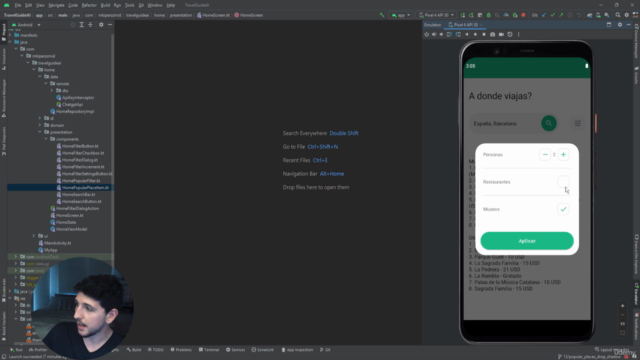Viewport: 640px width, 360px height.
Task: Click the red Stop button in toolbar
Action: pos(523,15)
